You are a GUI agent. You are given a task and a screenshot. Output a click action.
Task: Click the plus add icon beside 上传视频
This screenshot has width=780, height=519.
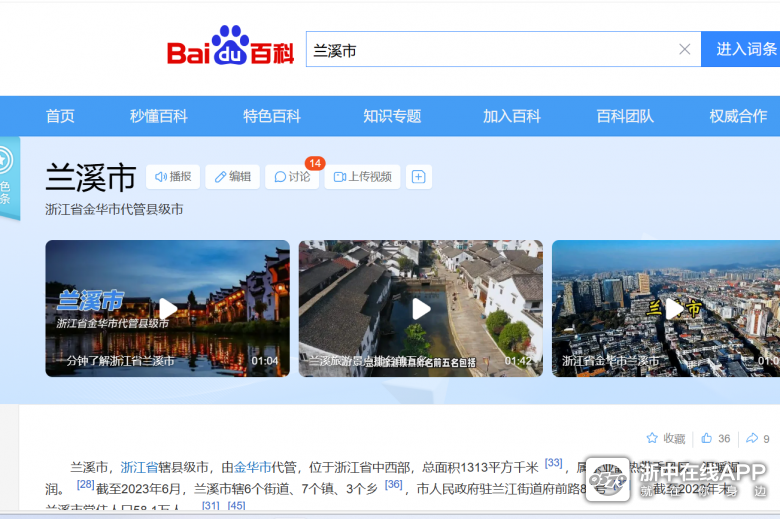coord(419,177)
